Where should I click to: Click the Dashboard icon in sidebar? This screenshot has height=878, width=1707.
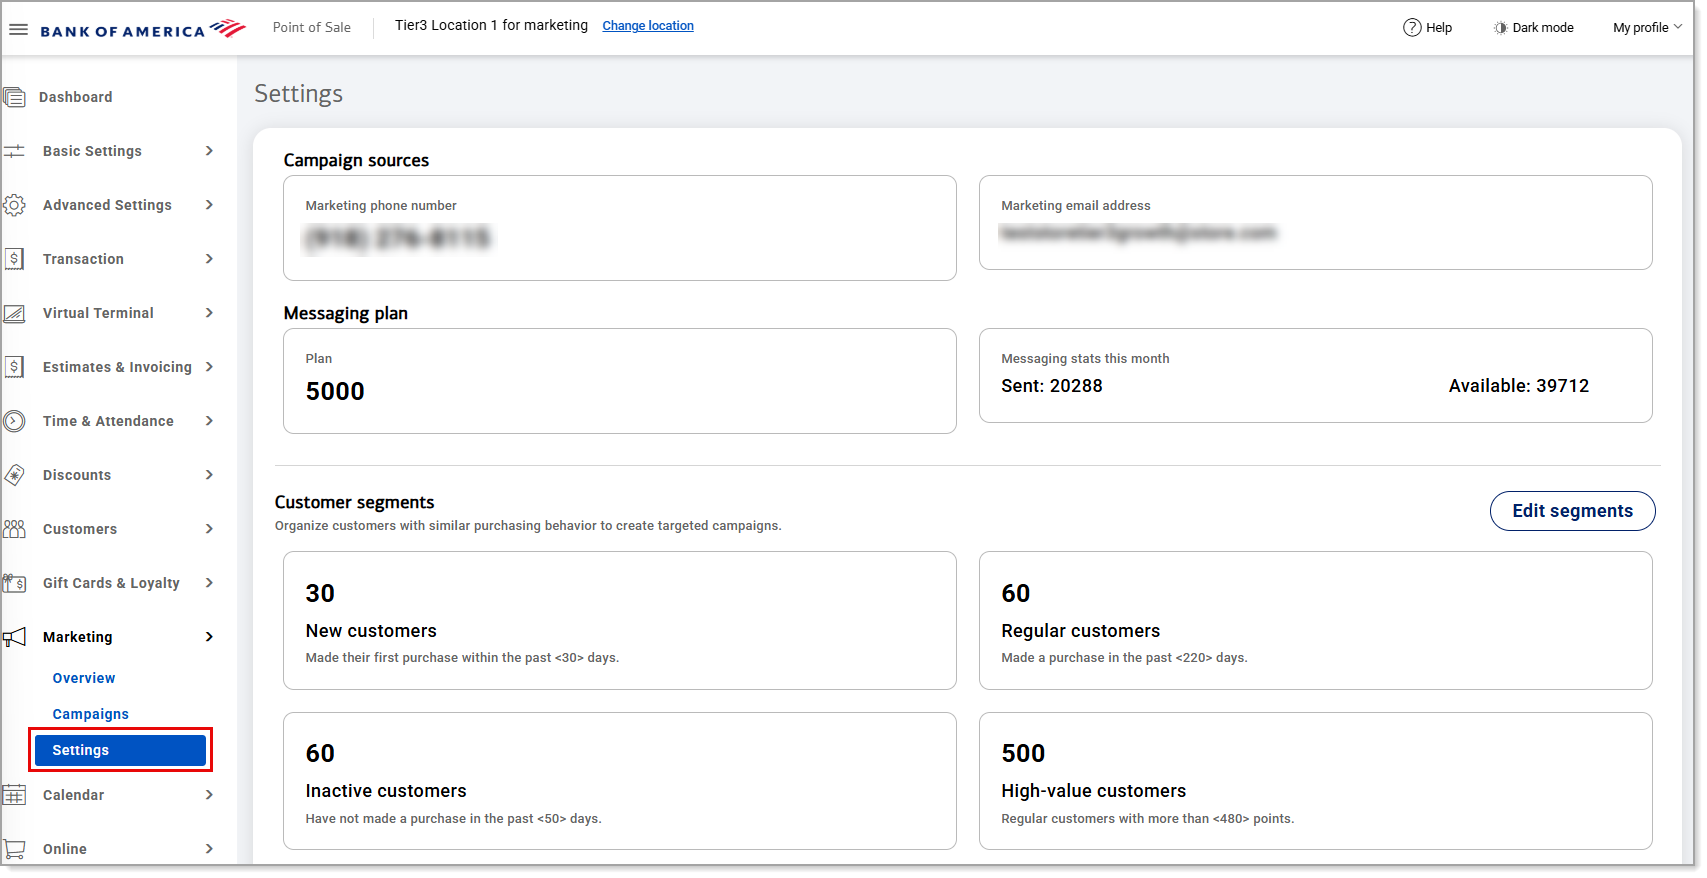[14, 97]
